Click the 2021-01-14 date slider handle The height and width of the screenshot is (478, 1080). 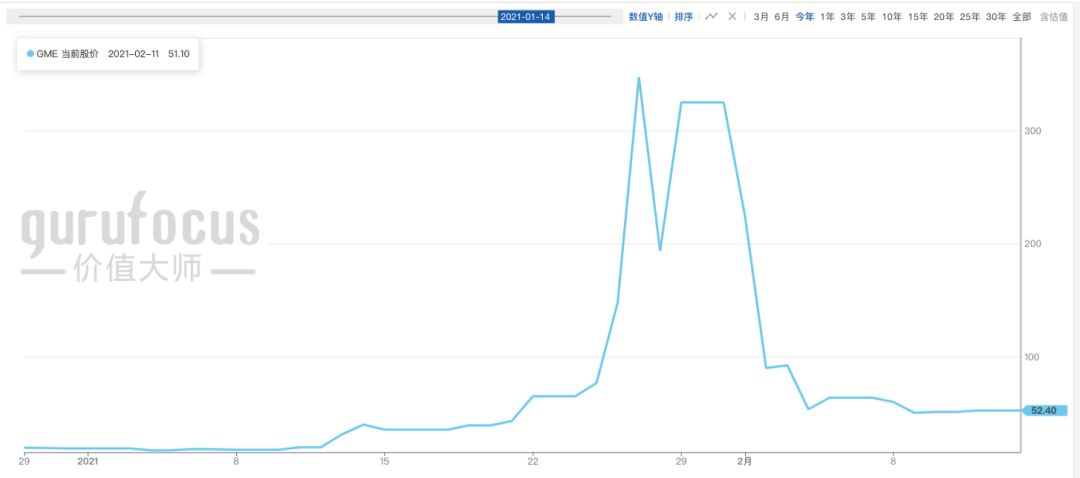526,17
